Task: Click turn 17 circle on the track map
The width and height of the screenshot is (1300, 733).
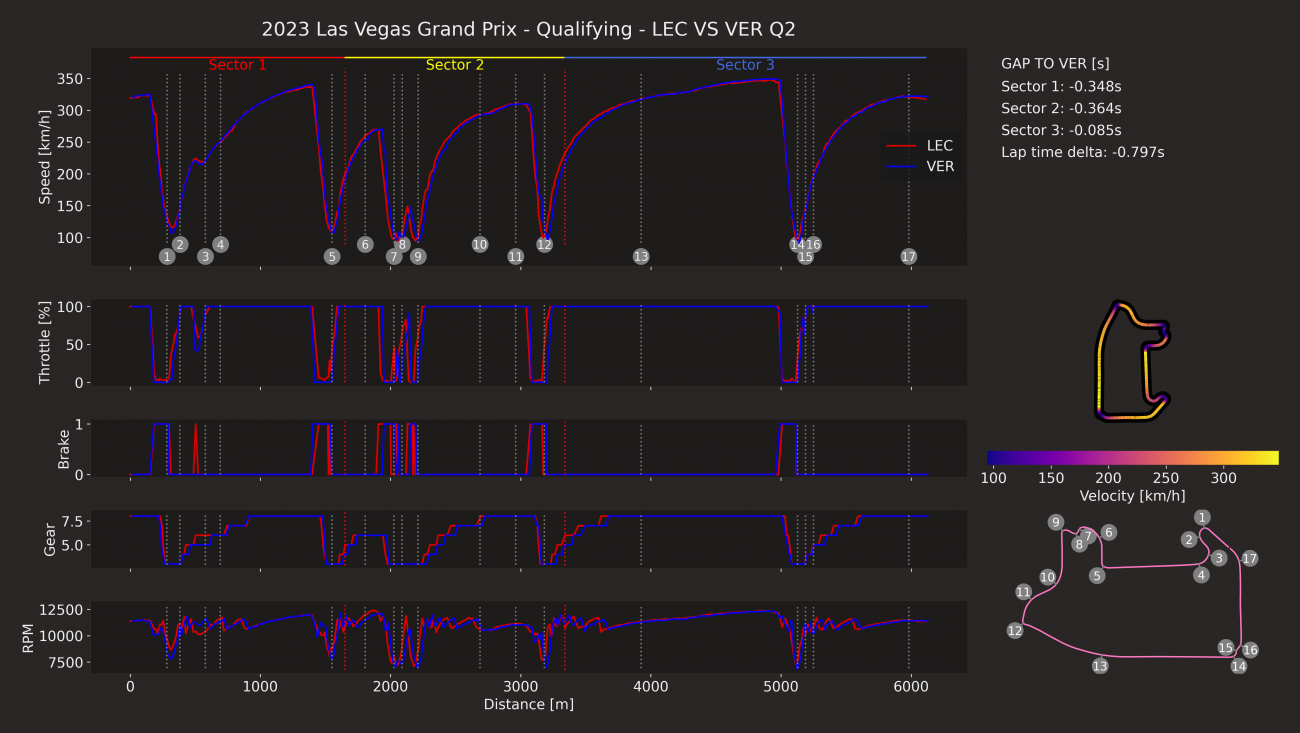Action: (1249, 559)
